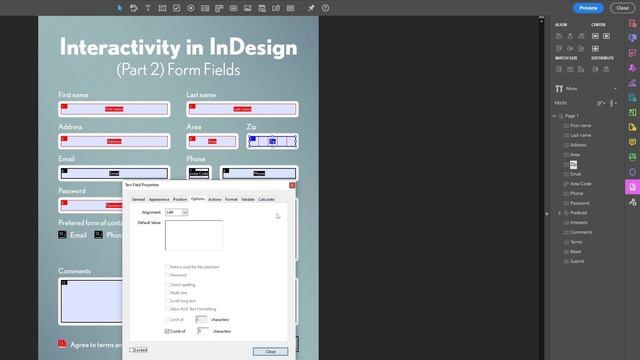
Task: Switch to the Actions tab
Action: click(215, 199)
